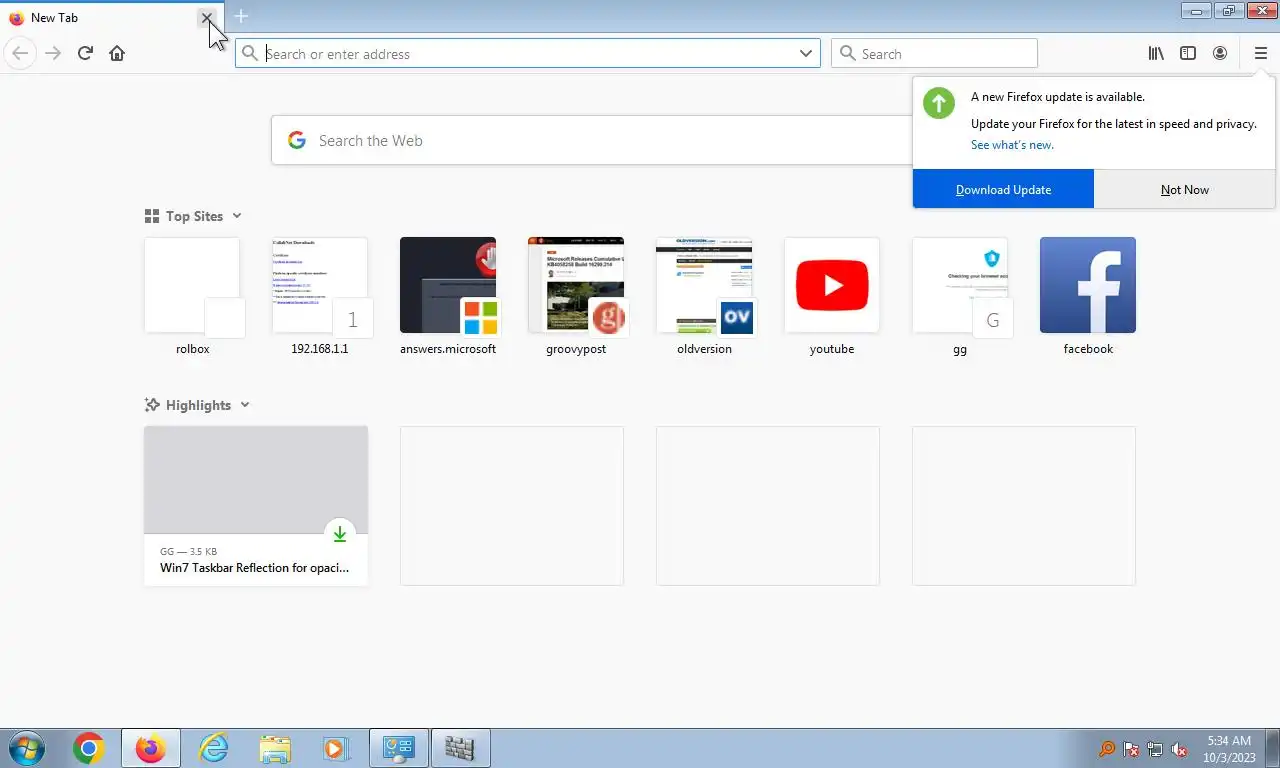The width and height of the screenshot is (1280, 768).
Task: Open the gg top site tile
Action: coord(960,297)
